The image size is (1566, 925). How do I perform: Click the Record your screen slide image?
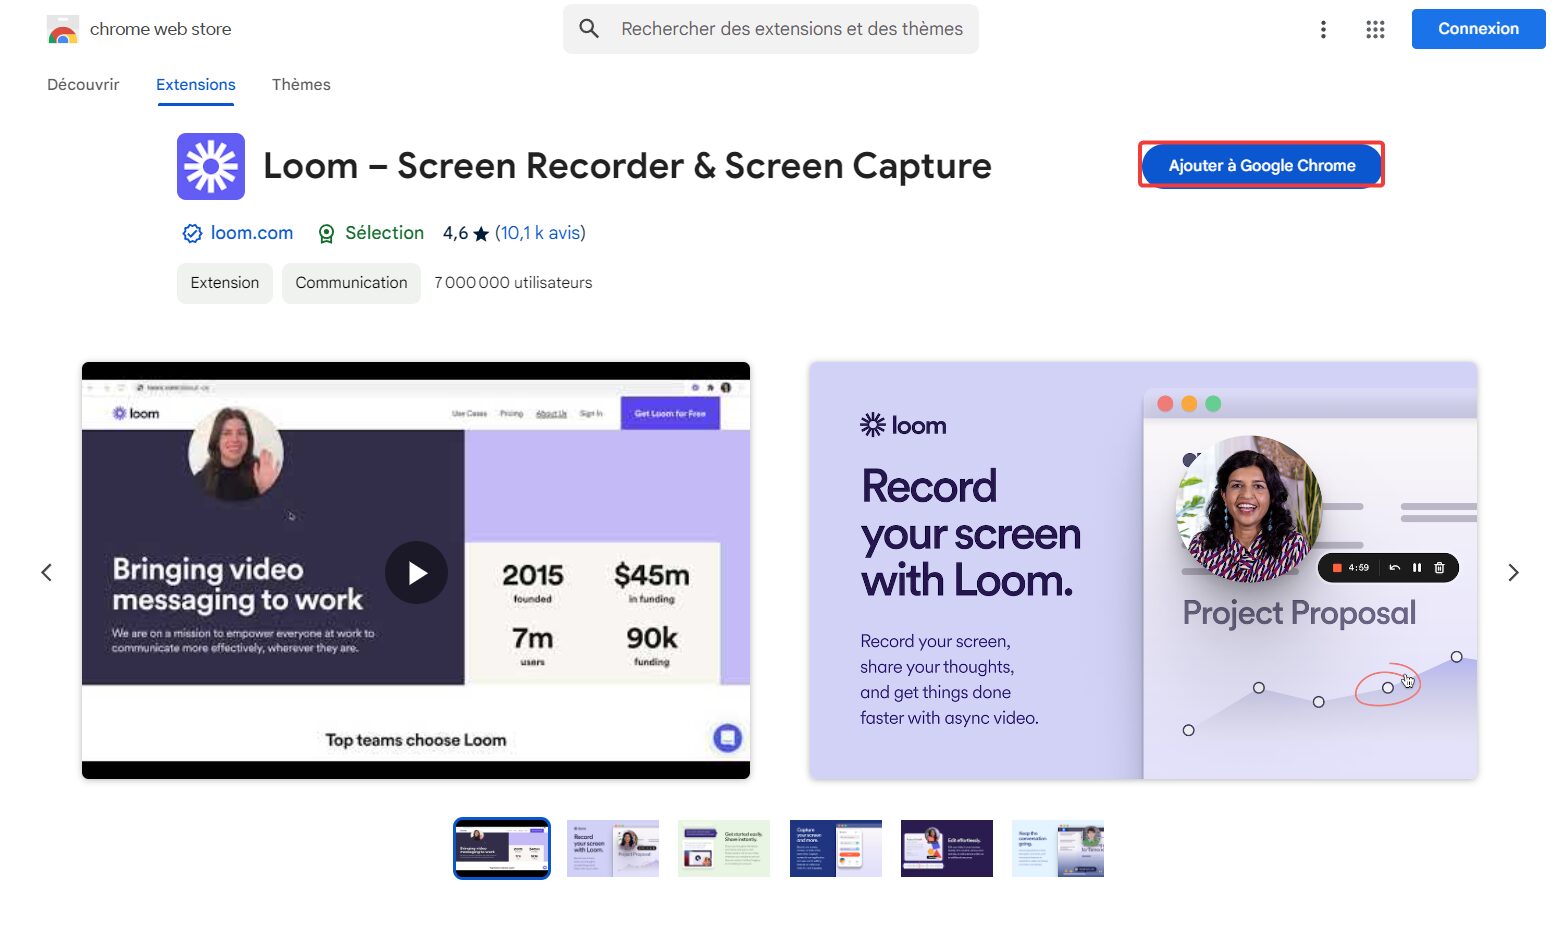1143,570
